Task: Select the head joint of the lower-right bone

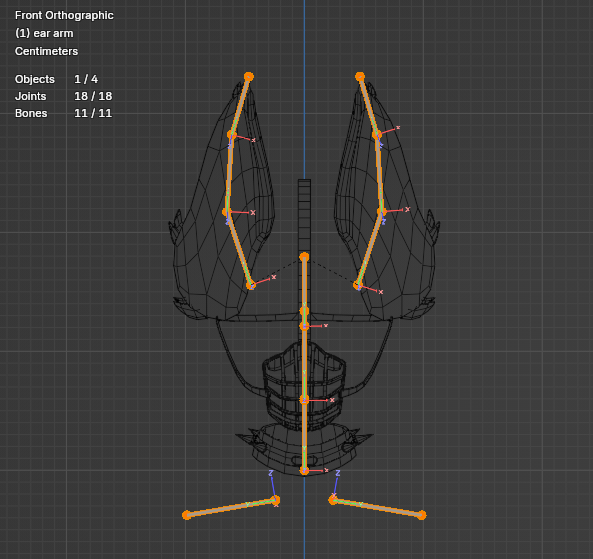Action: click(x=333, y=500)
